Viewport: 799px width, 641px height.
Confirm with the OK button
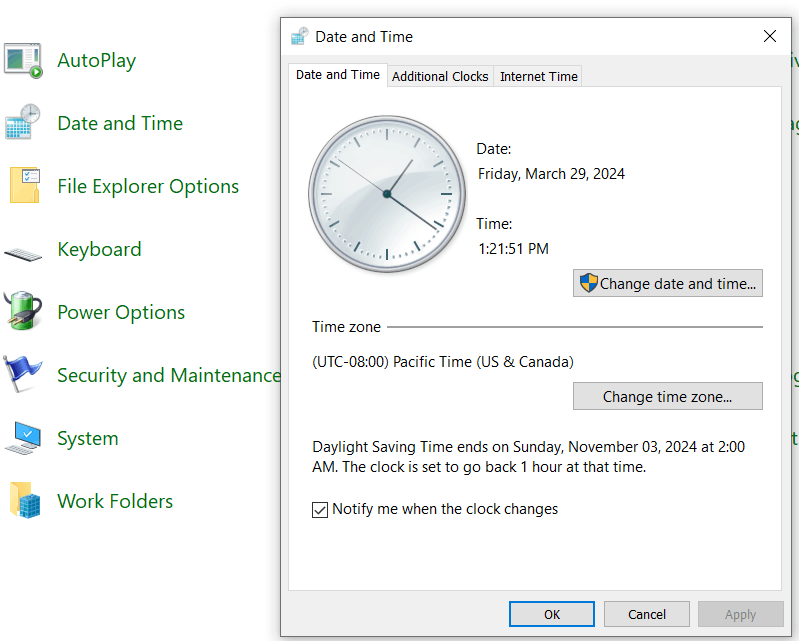pyautogui.click(x=551, y=614)
